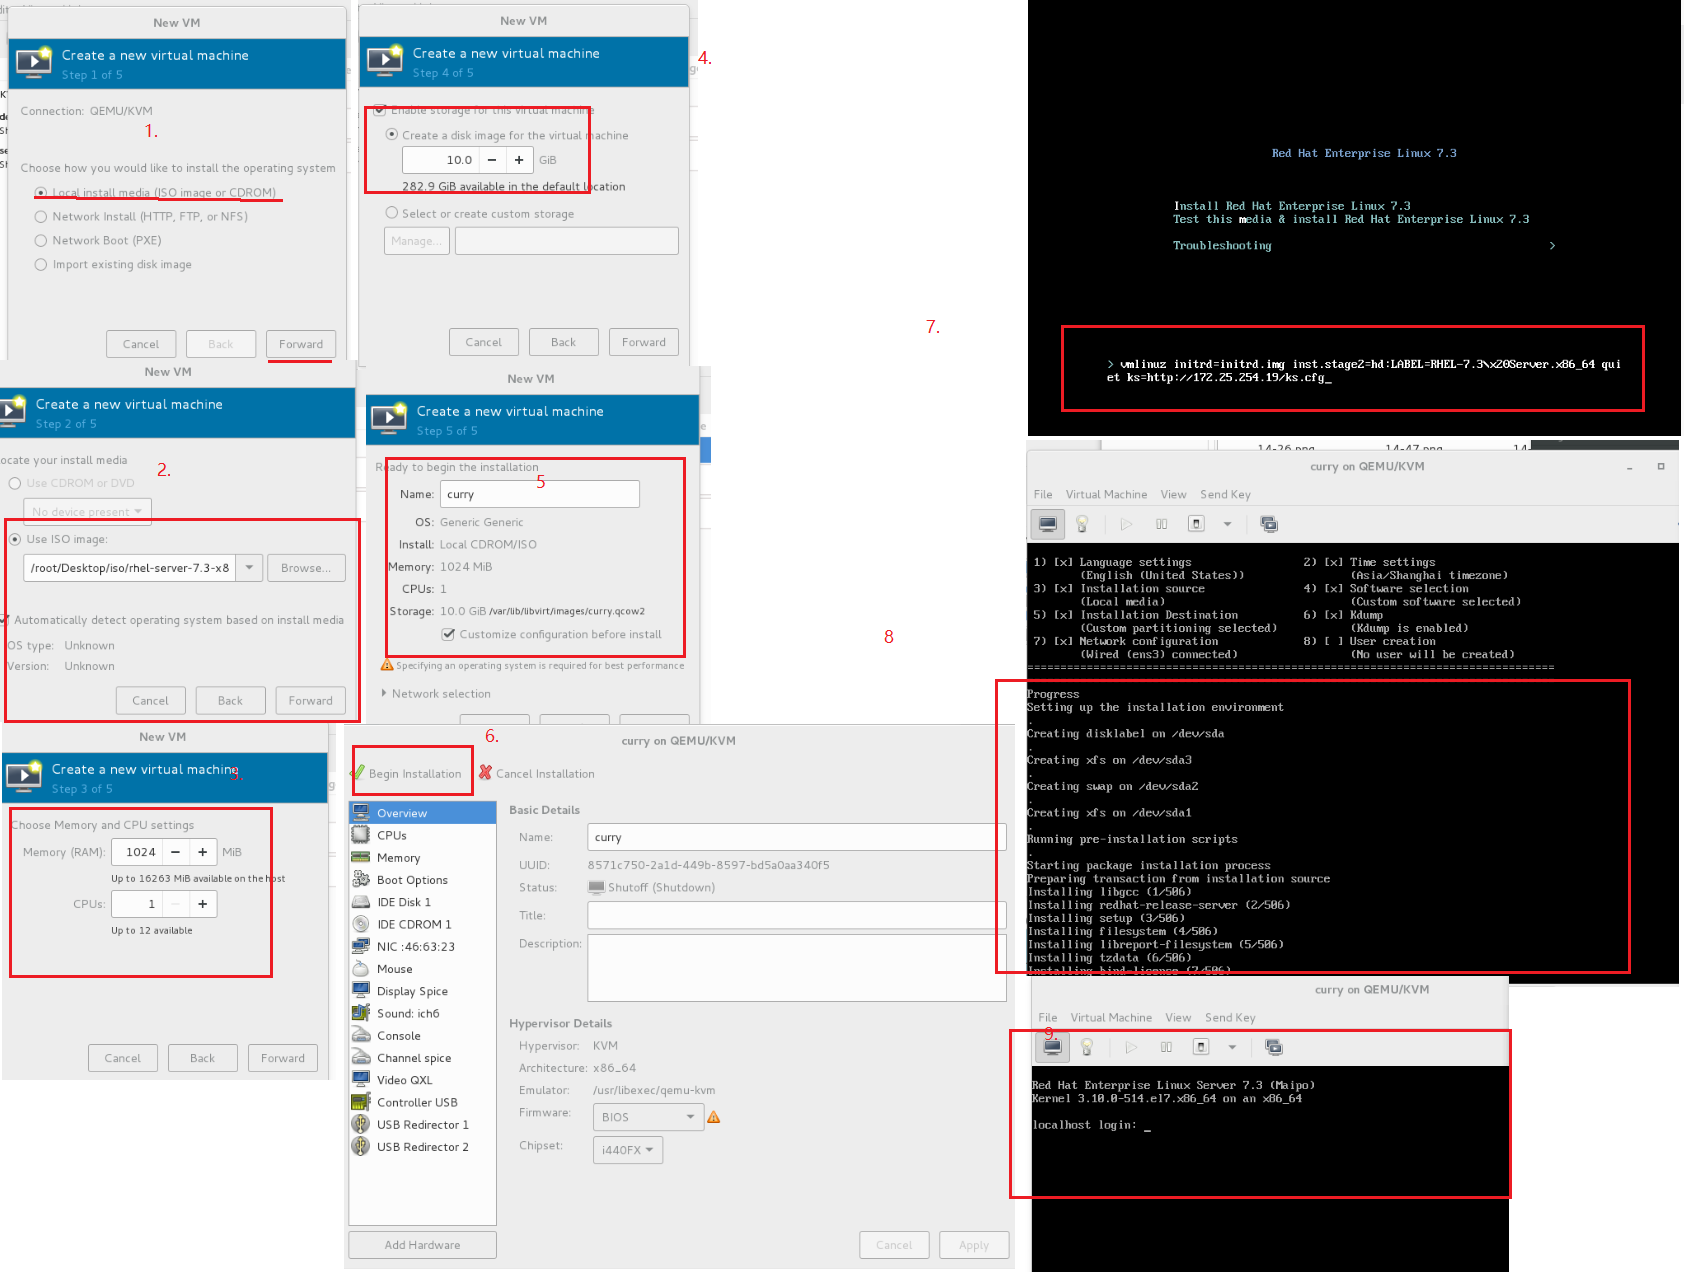Select the Console device entry

tap(423, 1036)
